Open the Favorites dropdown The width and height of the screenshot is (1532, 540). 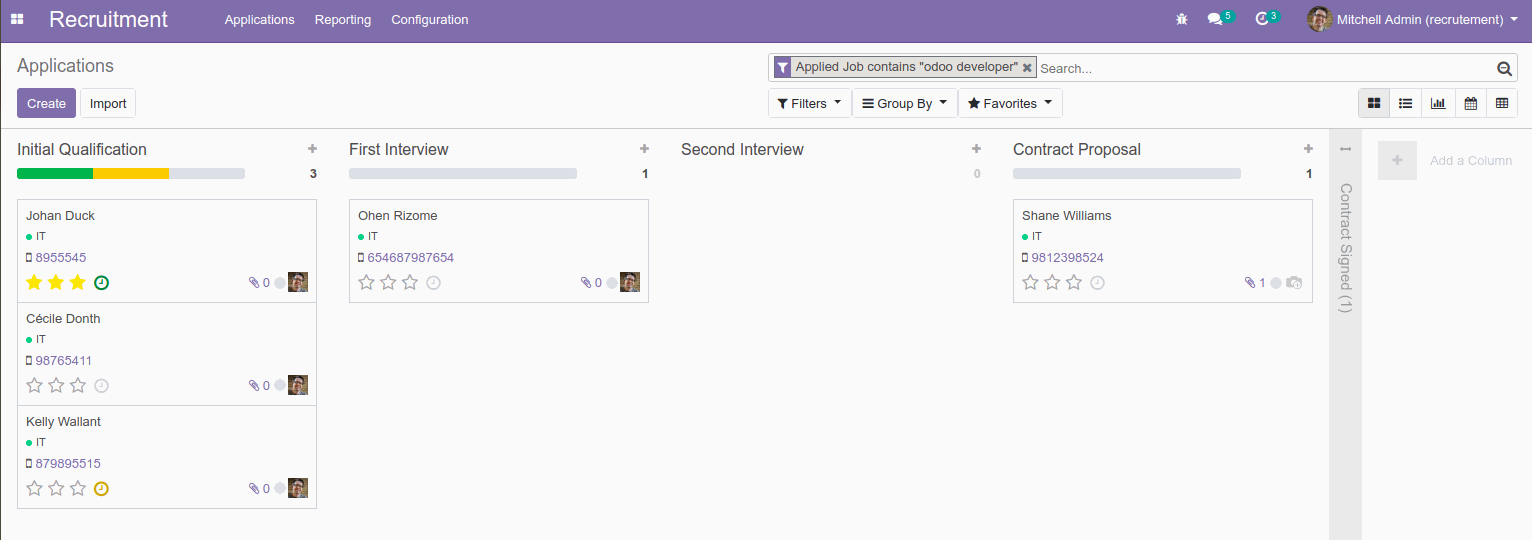tap(1009, 103)
